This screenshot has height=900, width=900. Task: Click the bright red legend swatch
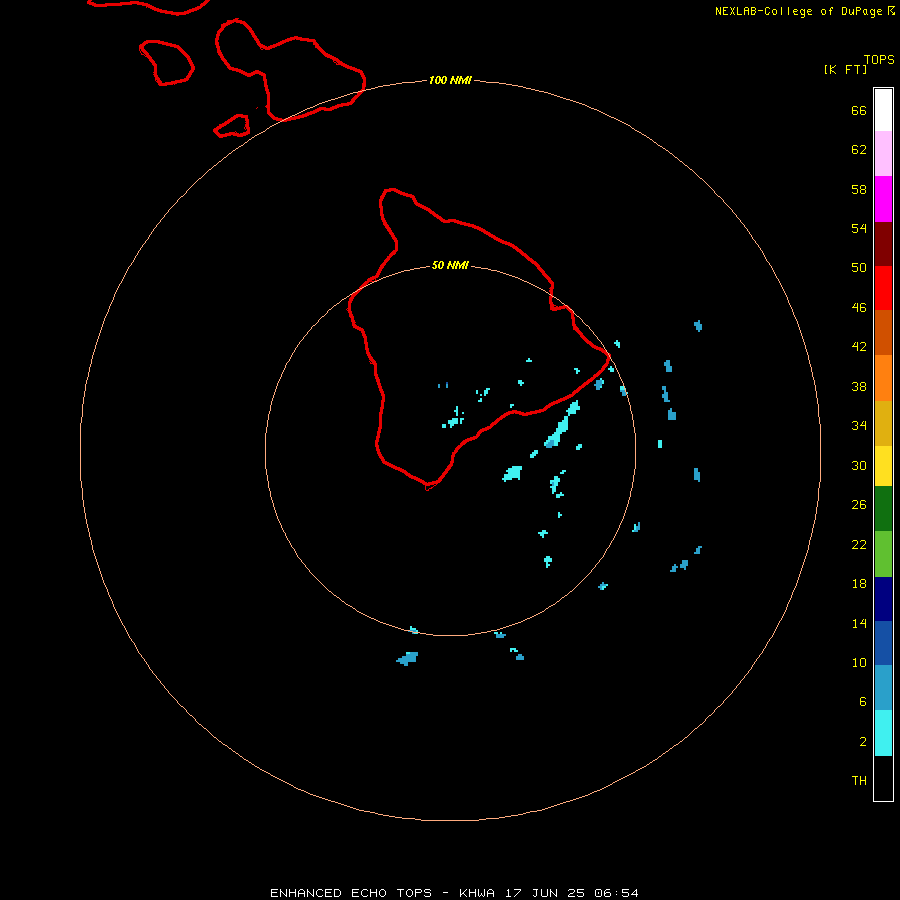click(x=883, y=288)
